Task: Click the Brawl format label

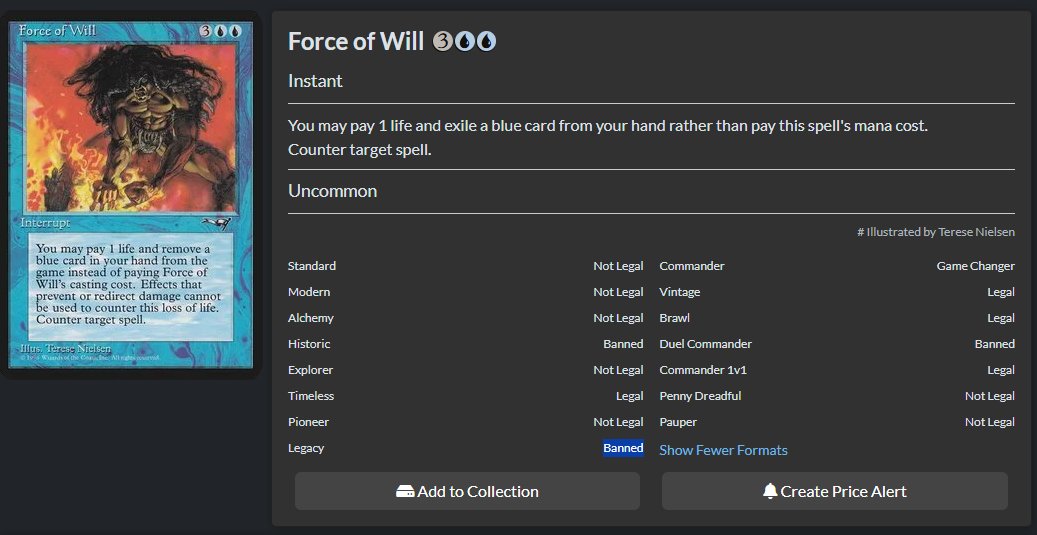Action: pyautogui.click(x=675, y=318)
